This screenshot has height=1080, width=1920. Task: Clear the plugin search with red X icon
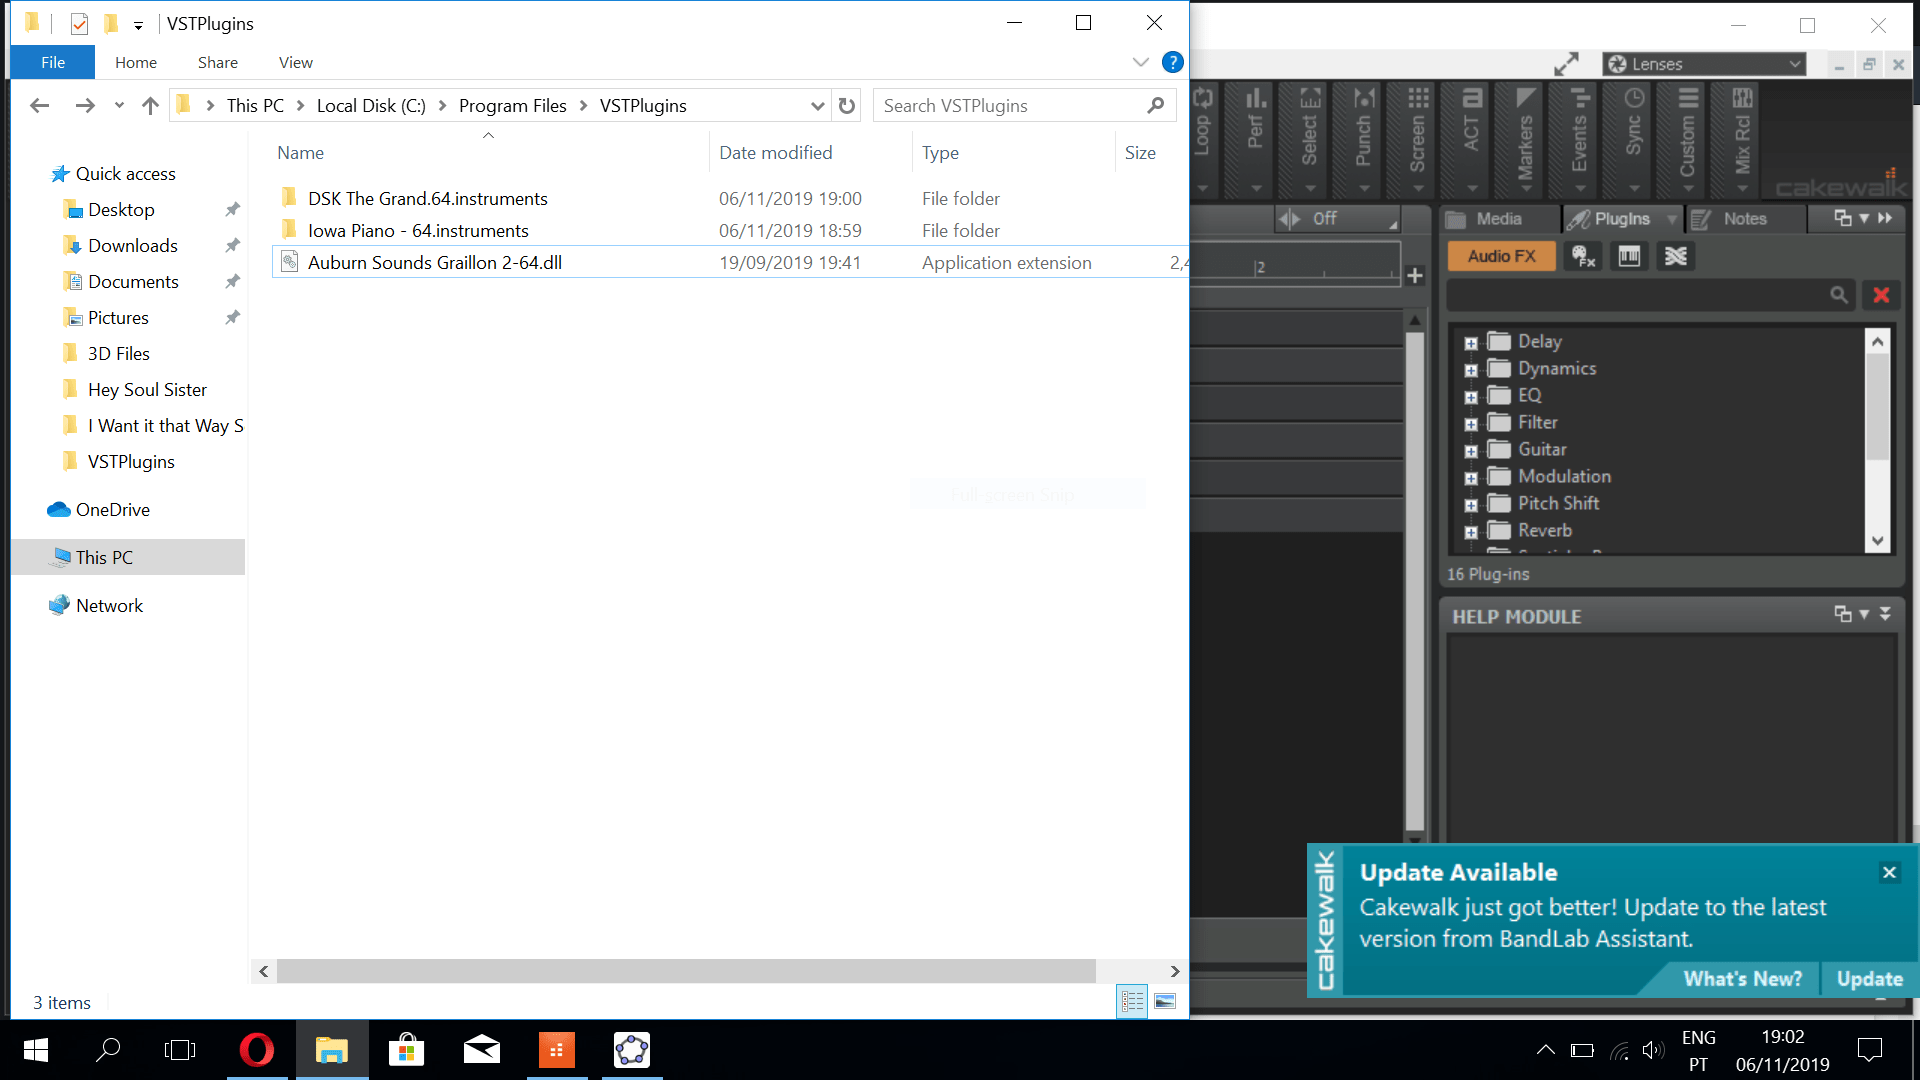click(x=1881, y=295)
